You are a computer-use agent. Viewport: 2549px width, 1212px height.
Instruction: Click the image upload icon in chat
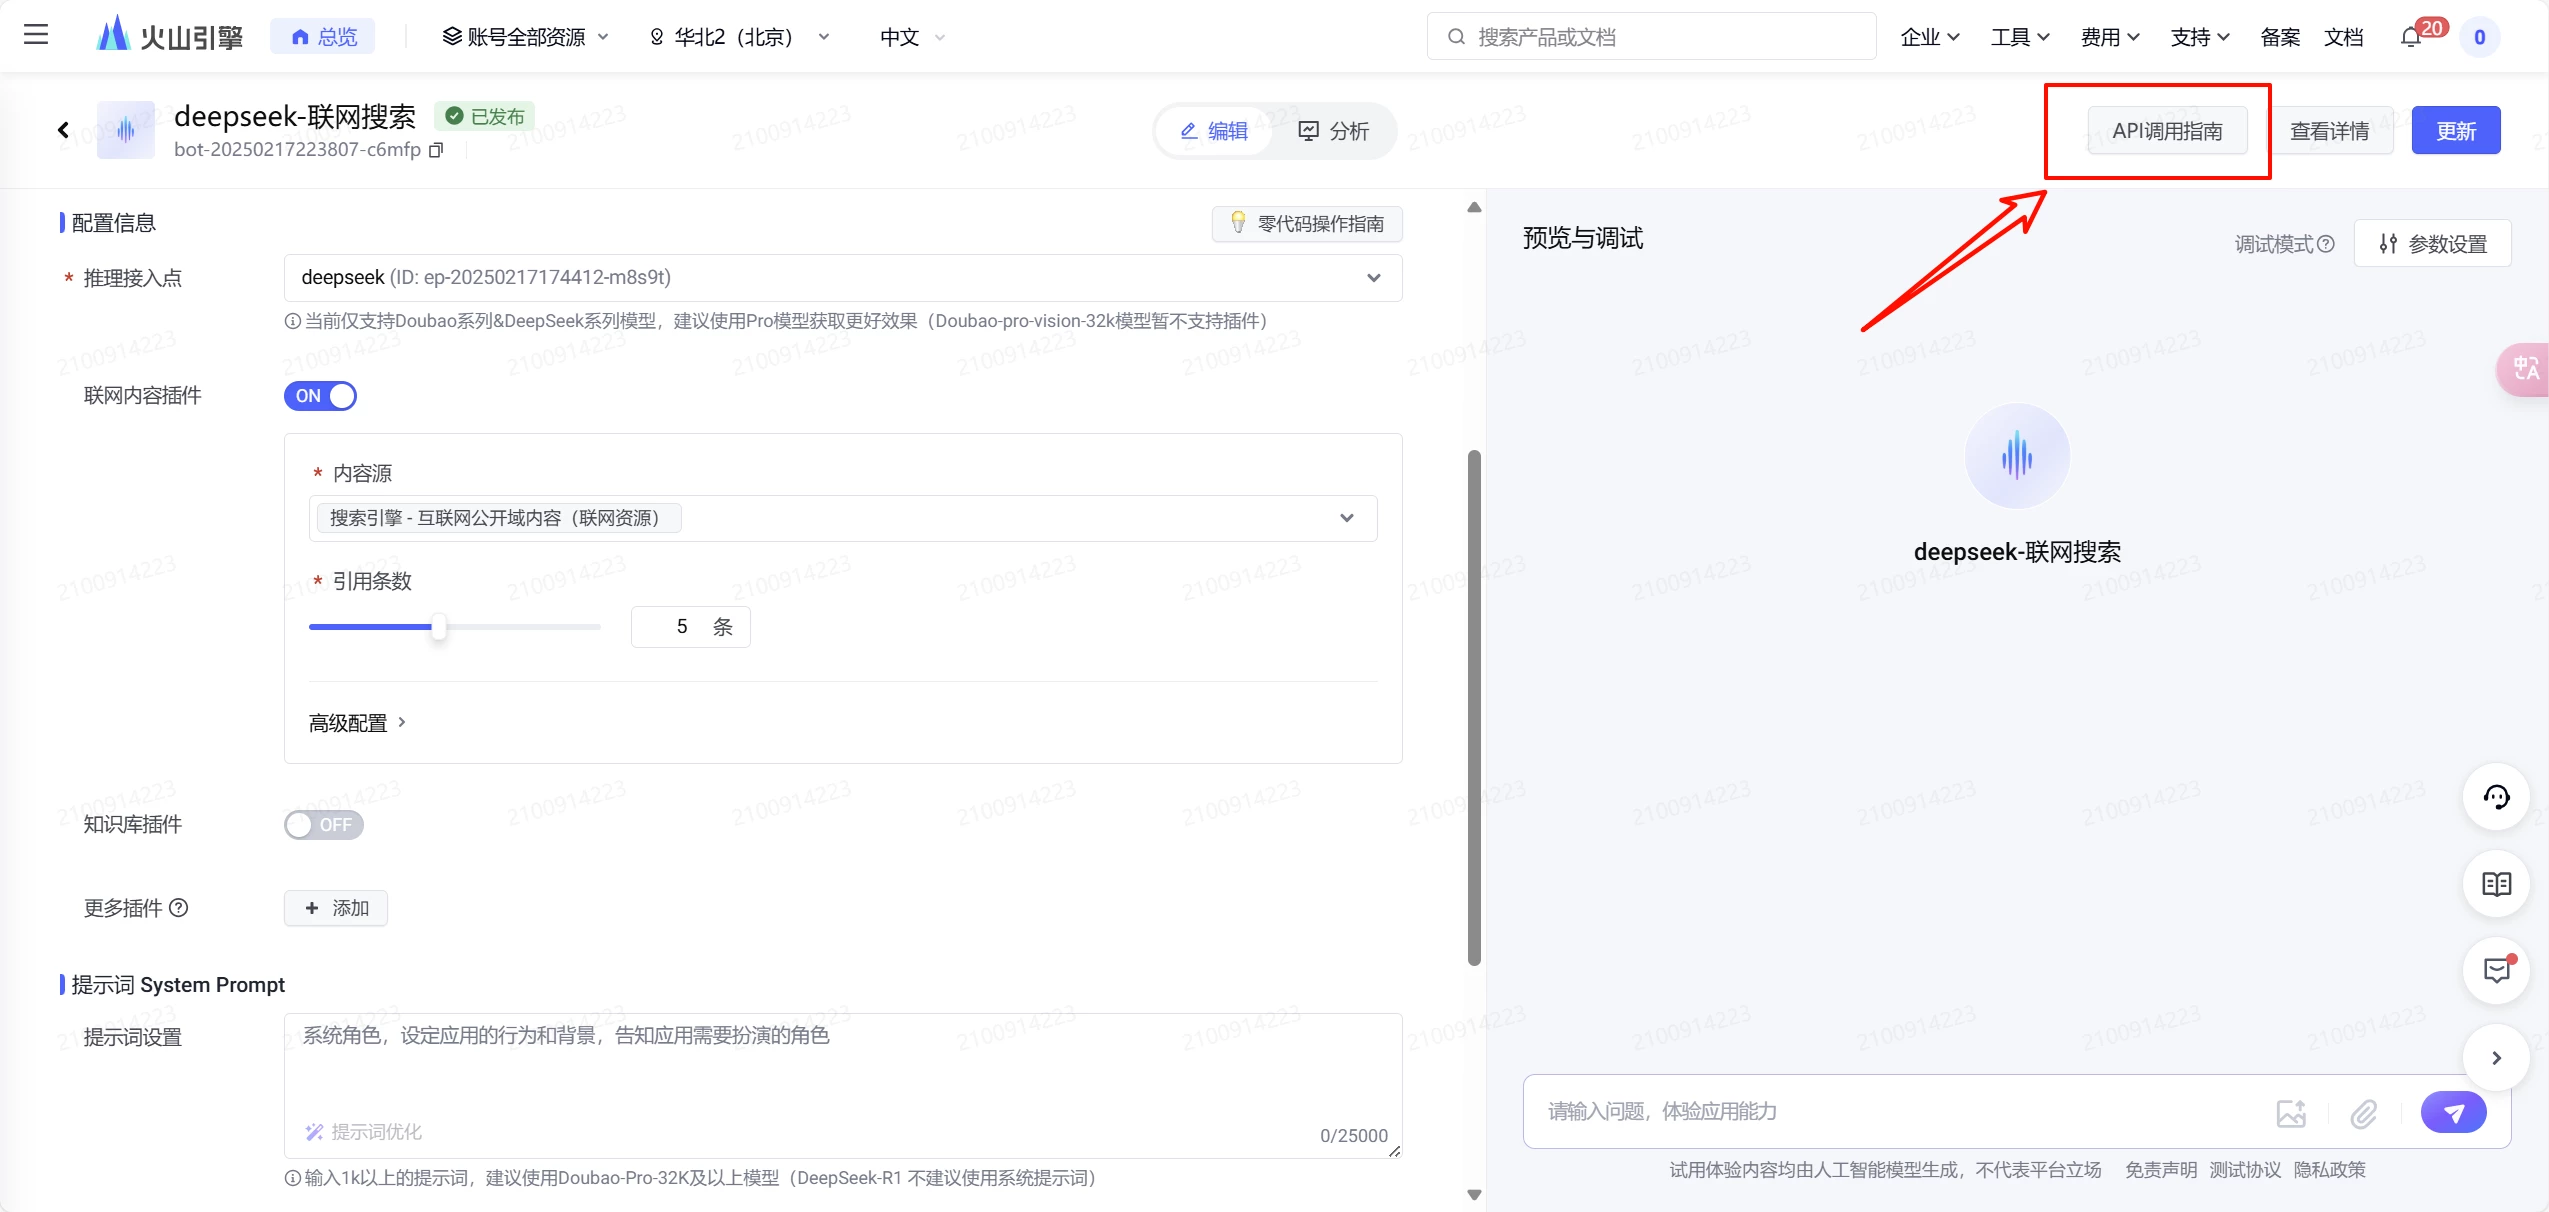click(x=2290, y=1113)
